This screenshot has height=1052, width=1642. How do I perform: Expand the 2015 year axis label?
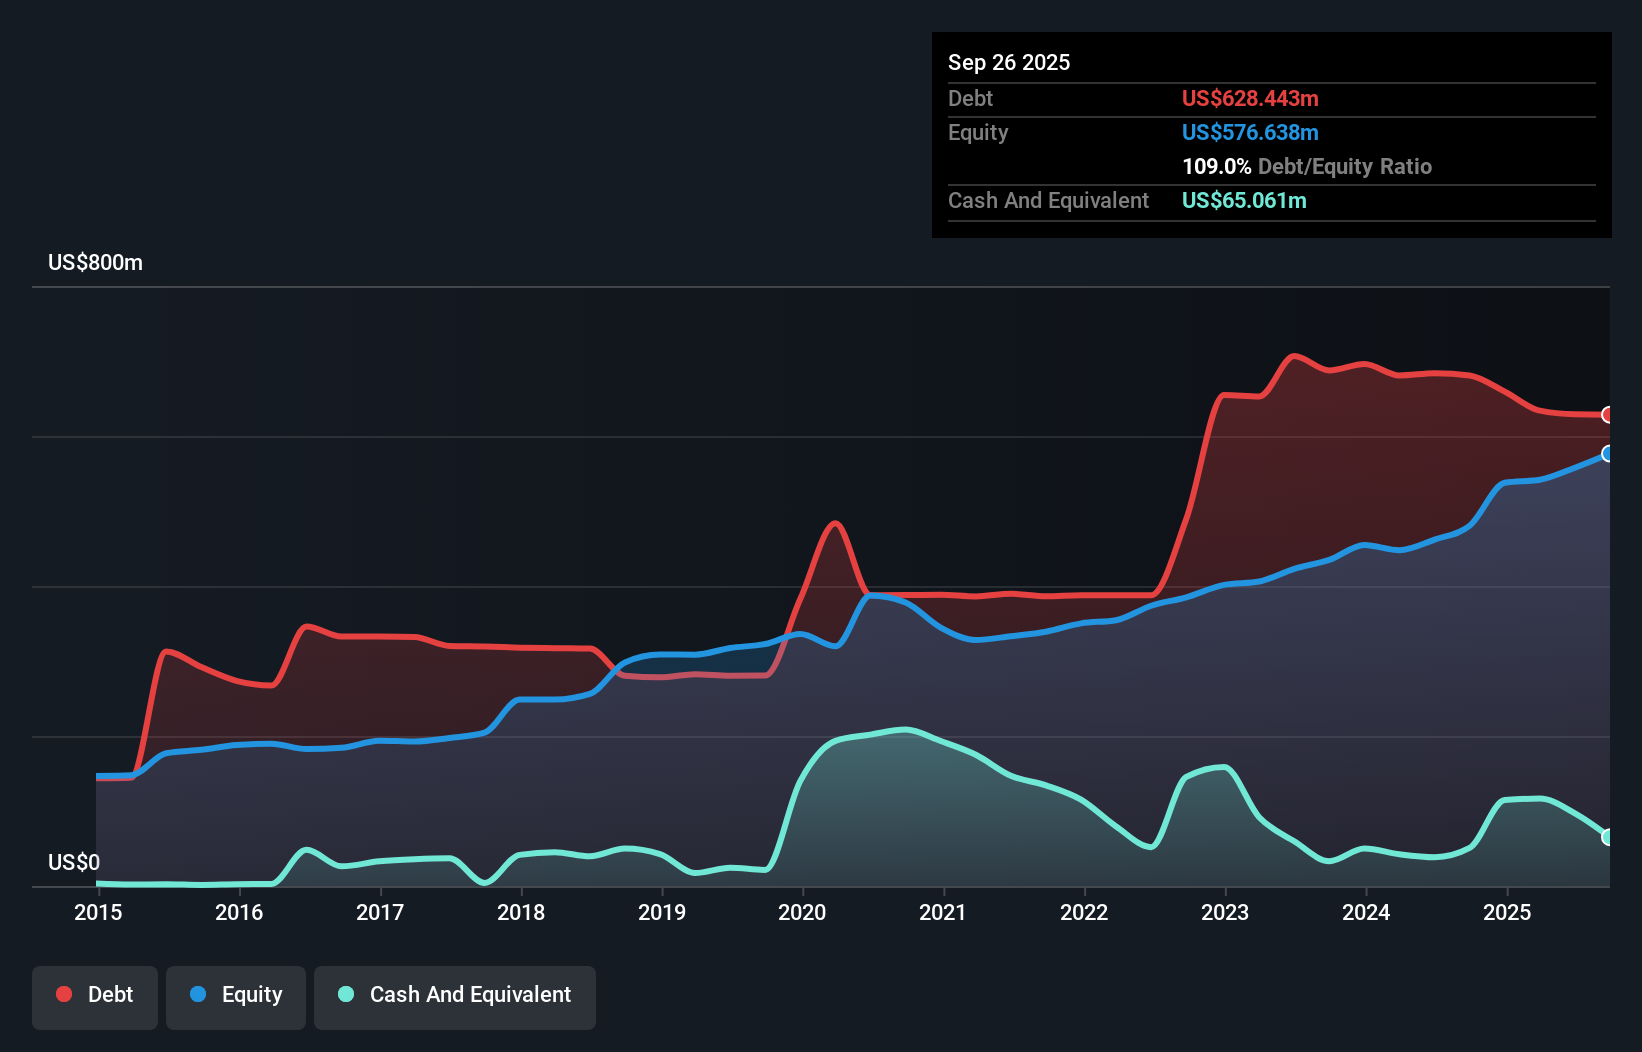point(96,913)
